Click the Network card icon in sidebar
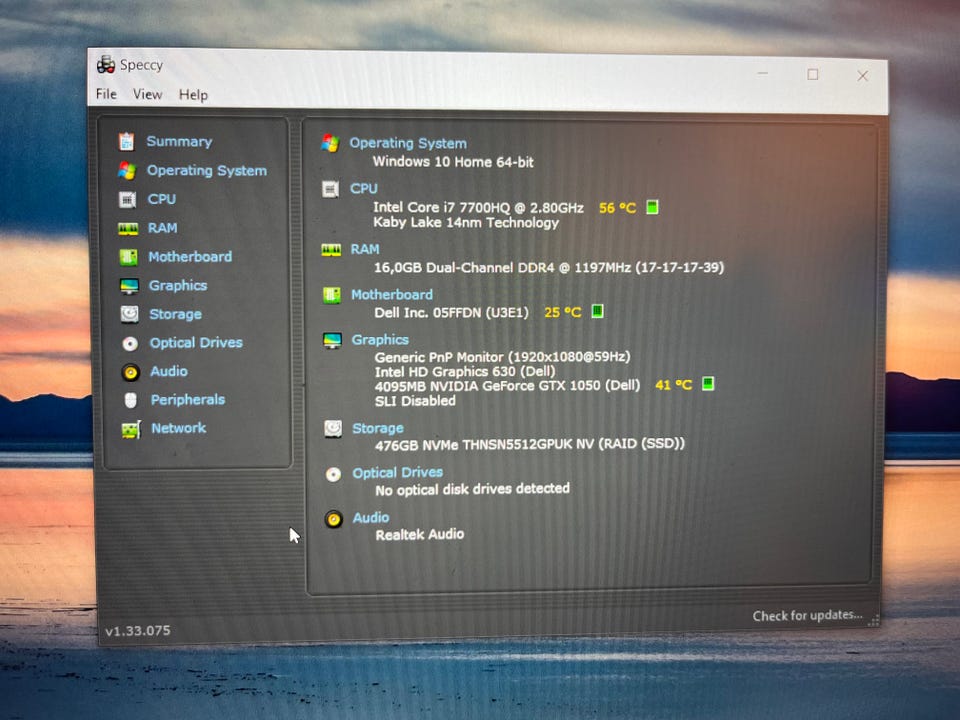This screenshot has width=960, height=720. [131, 429]
